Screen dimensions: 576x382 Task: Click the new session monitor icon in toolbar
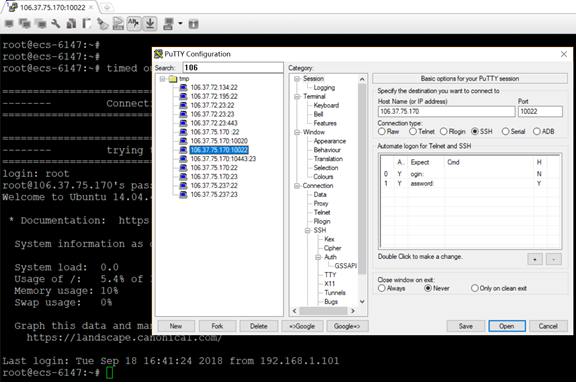coord(9,24)
